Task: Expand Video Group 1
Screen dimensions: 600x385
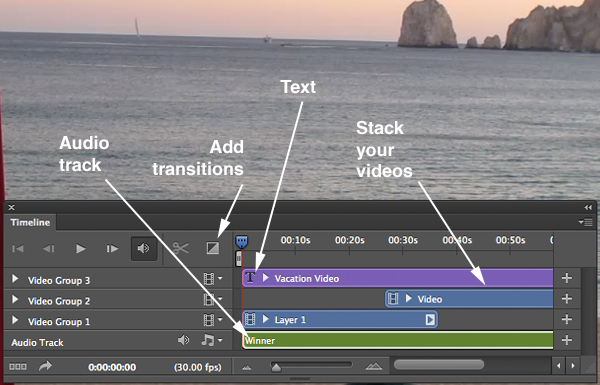Action: click(x=15, y=320)
